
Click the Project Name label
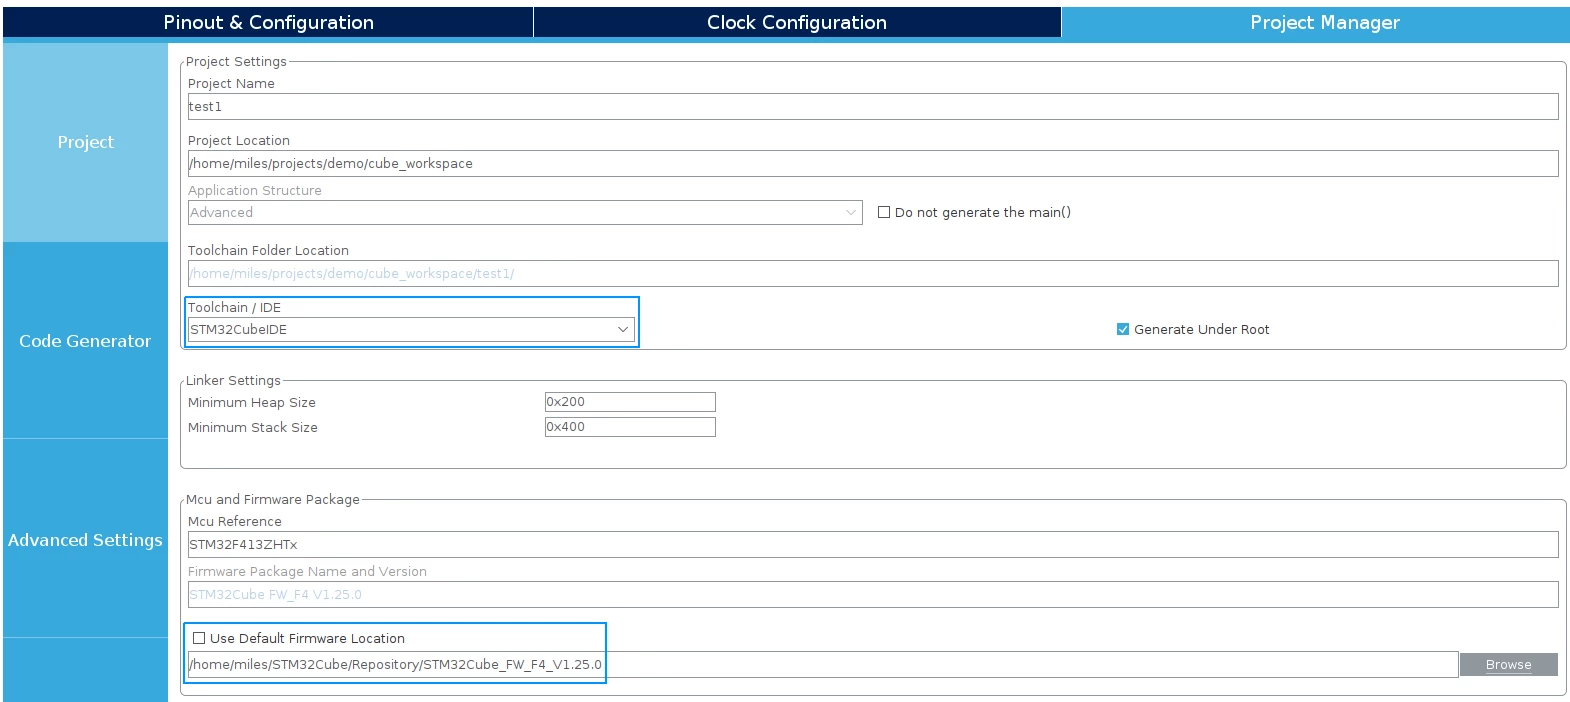[x=231, y=83]
